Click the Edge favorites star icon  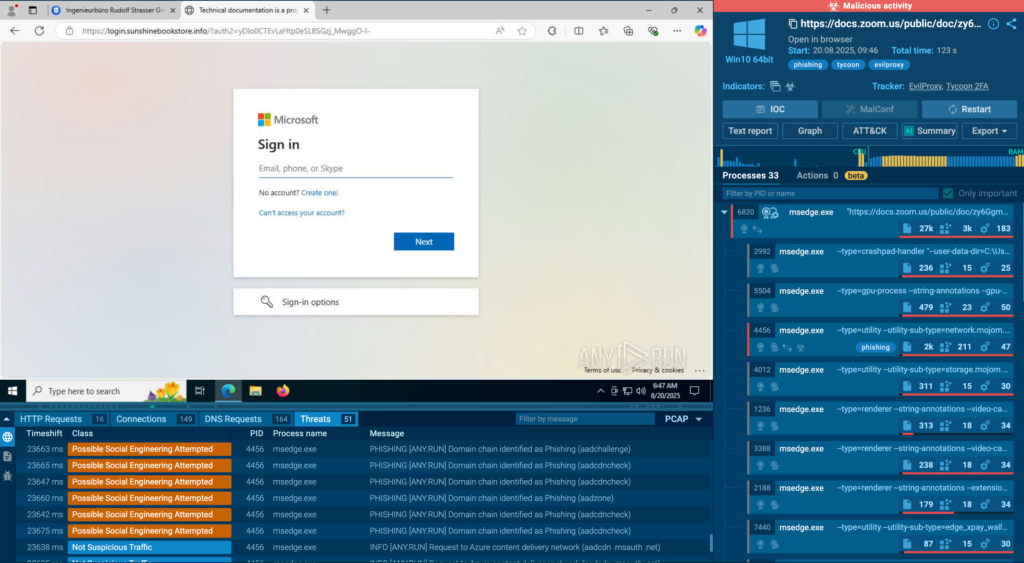(522, 31)
